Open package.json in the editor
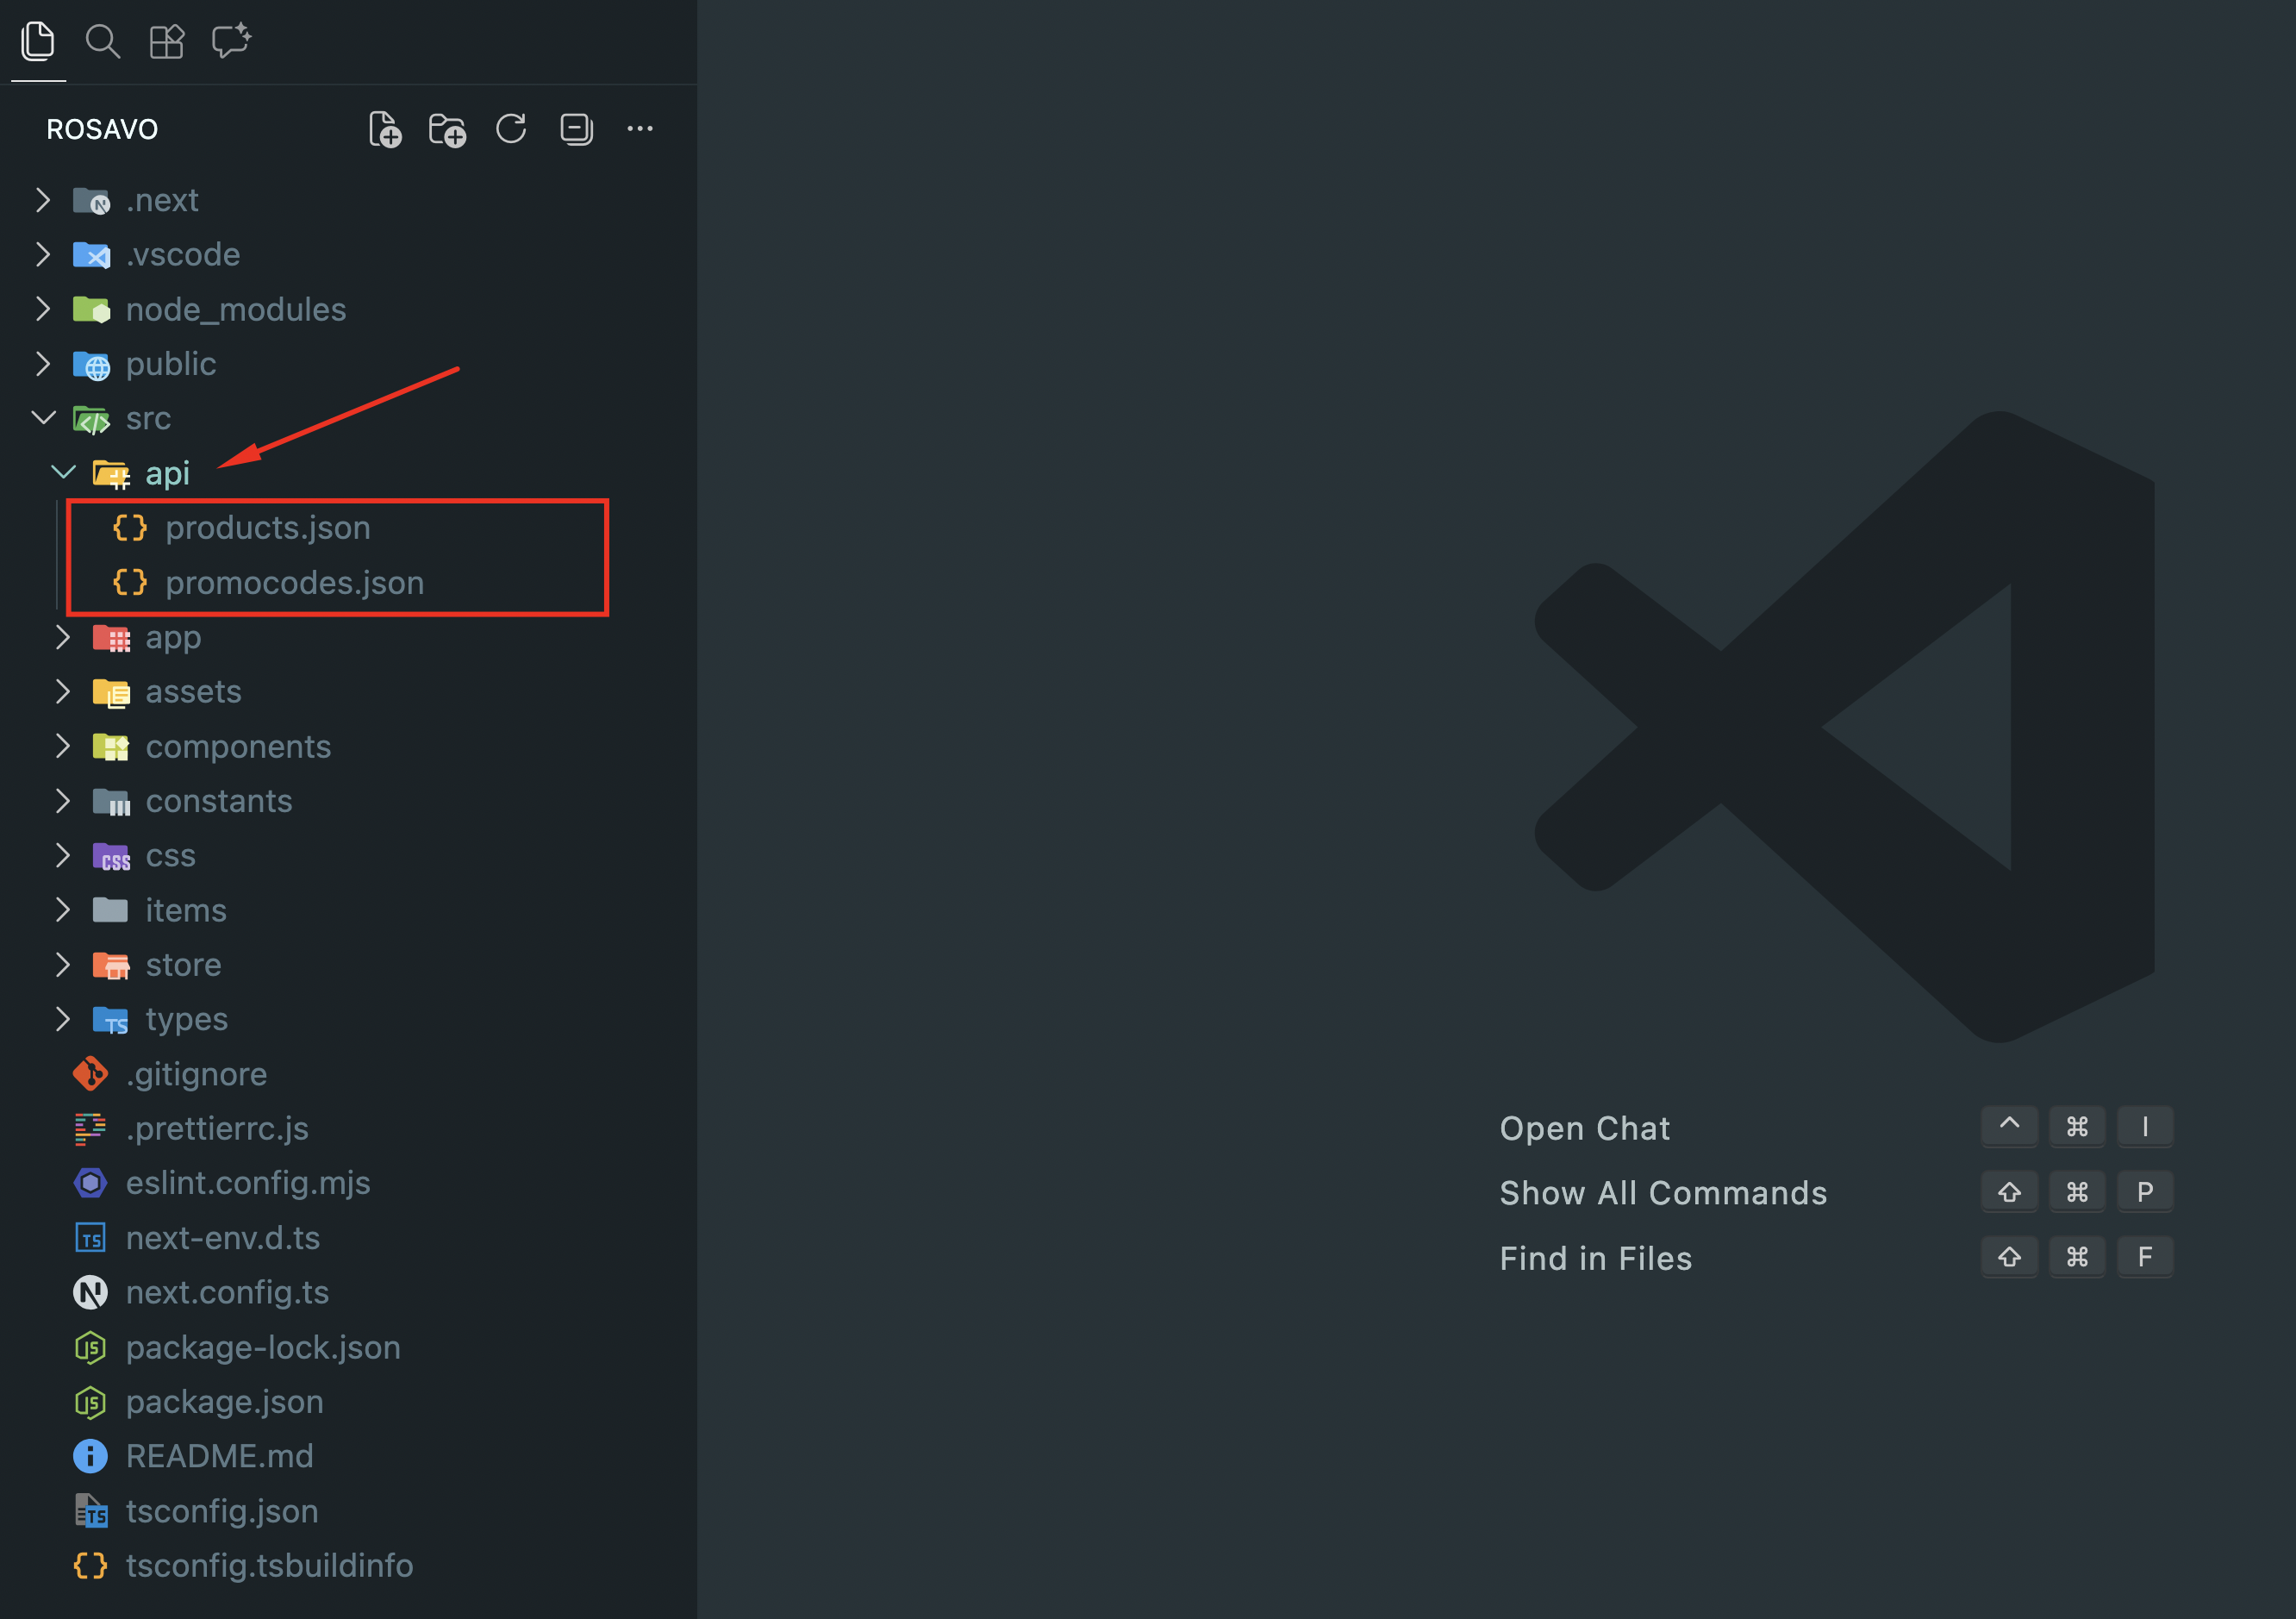This screenshot has width=2296, height=1619. pos(224,1401)
